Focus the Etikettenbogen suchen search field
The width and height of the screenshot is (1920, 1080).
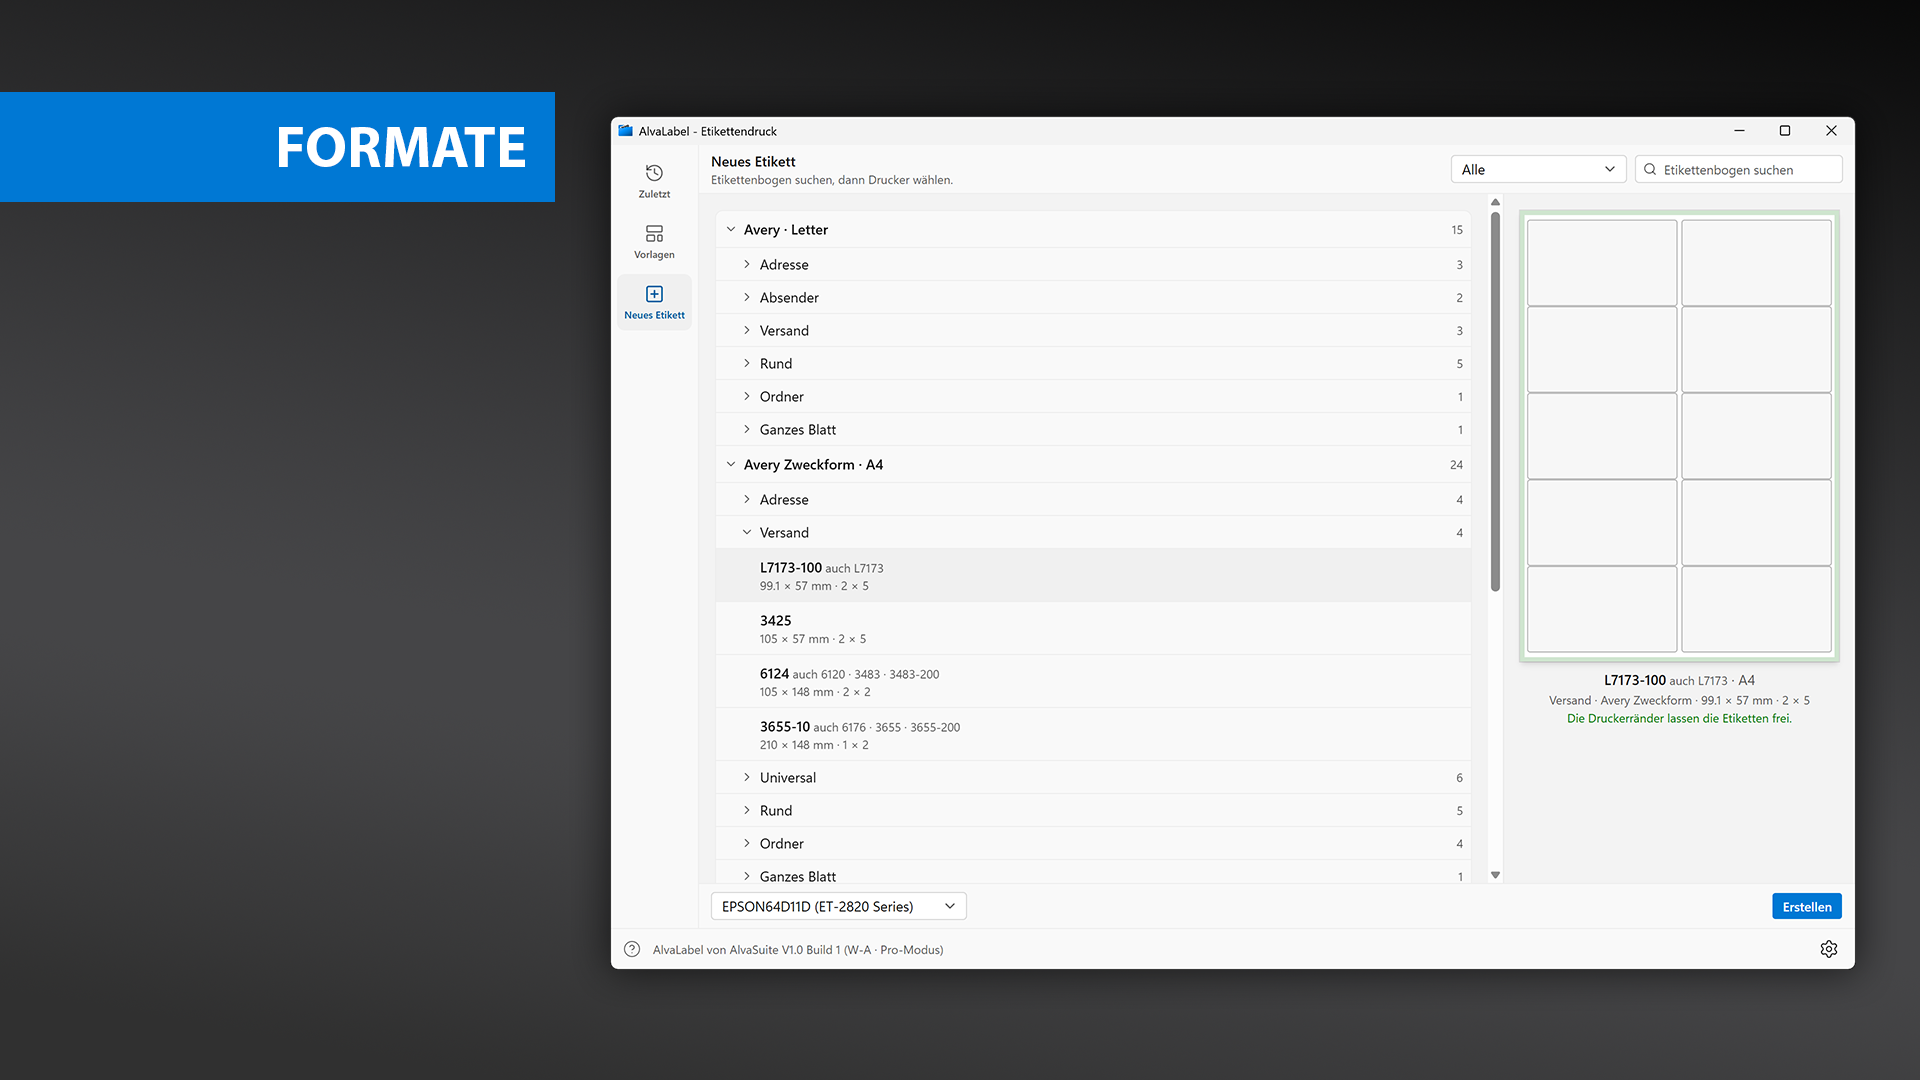[1738, 169]
